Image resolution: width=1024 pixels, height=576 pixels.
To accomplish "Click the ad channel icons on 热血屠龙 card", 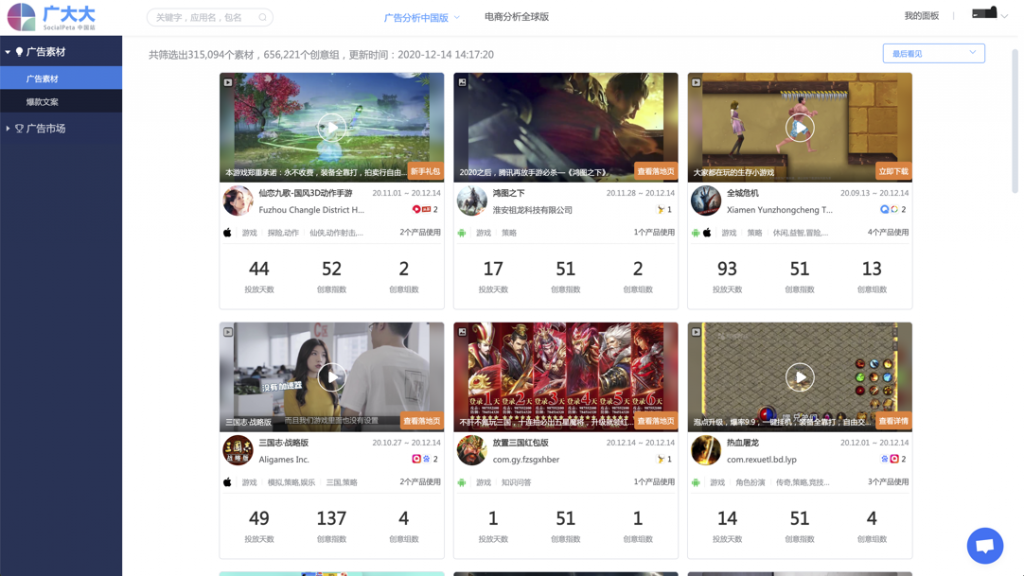I will coord(889,459).
